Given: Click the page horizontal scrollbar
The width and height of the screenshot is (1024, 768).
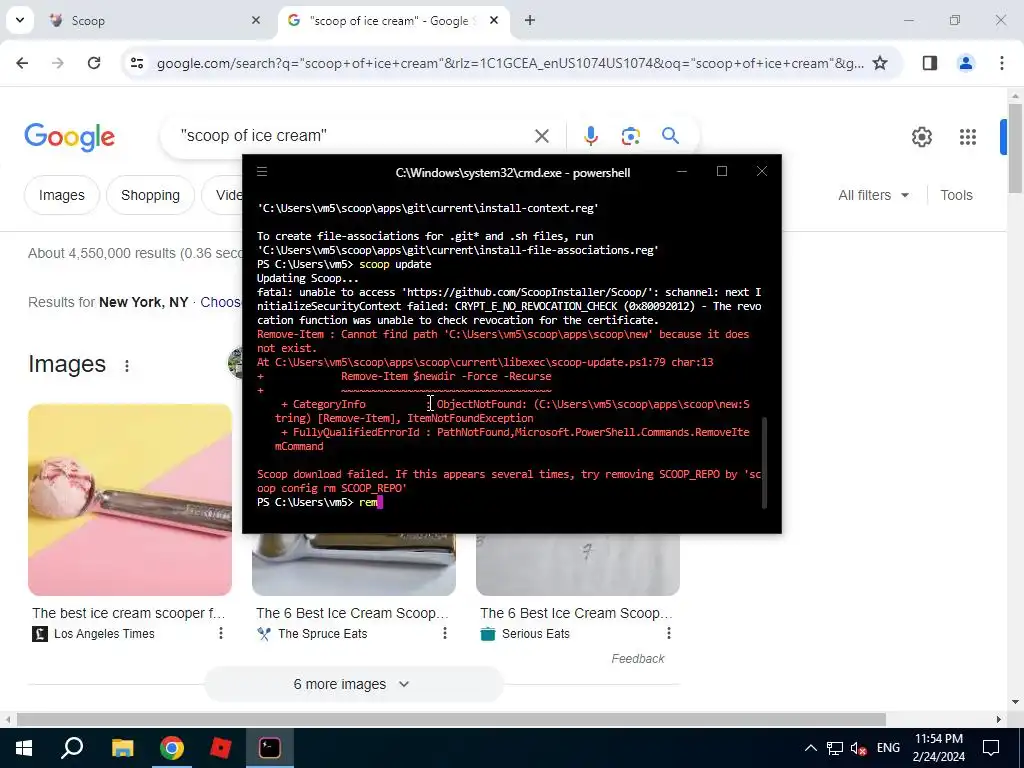Looking at the screenshot, I should click(451, 719).
